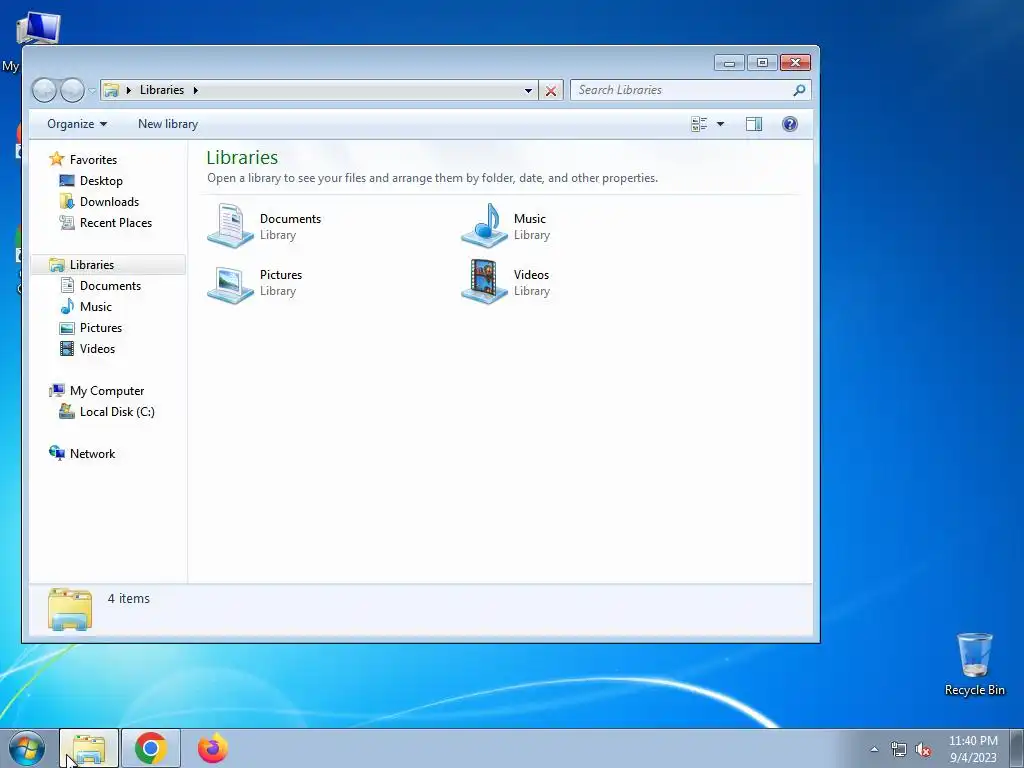The width and height of the screenshot is (1024, 768).
Task: Select Pictures in navigation pane tree
Action: coord(101,328)
